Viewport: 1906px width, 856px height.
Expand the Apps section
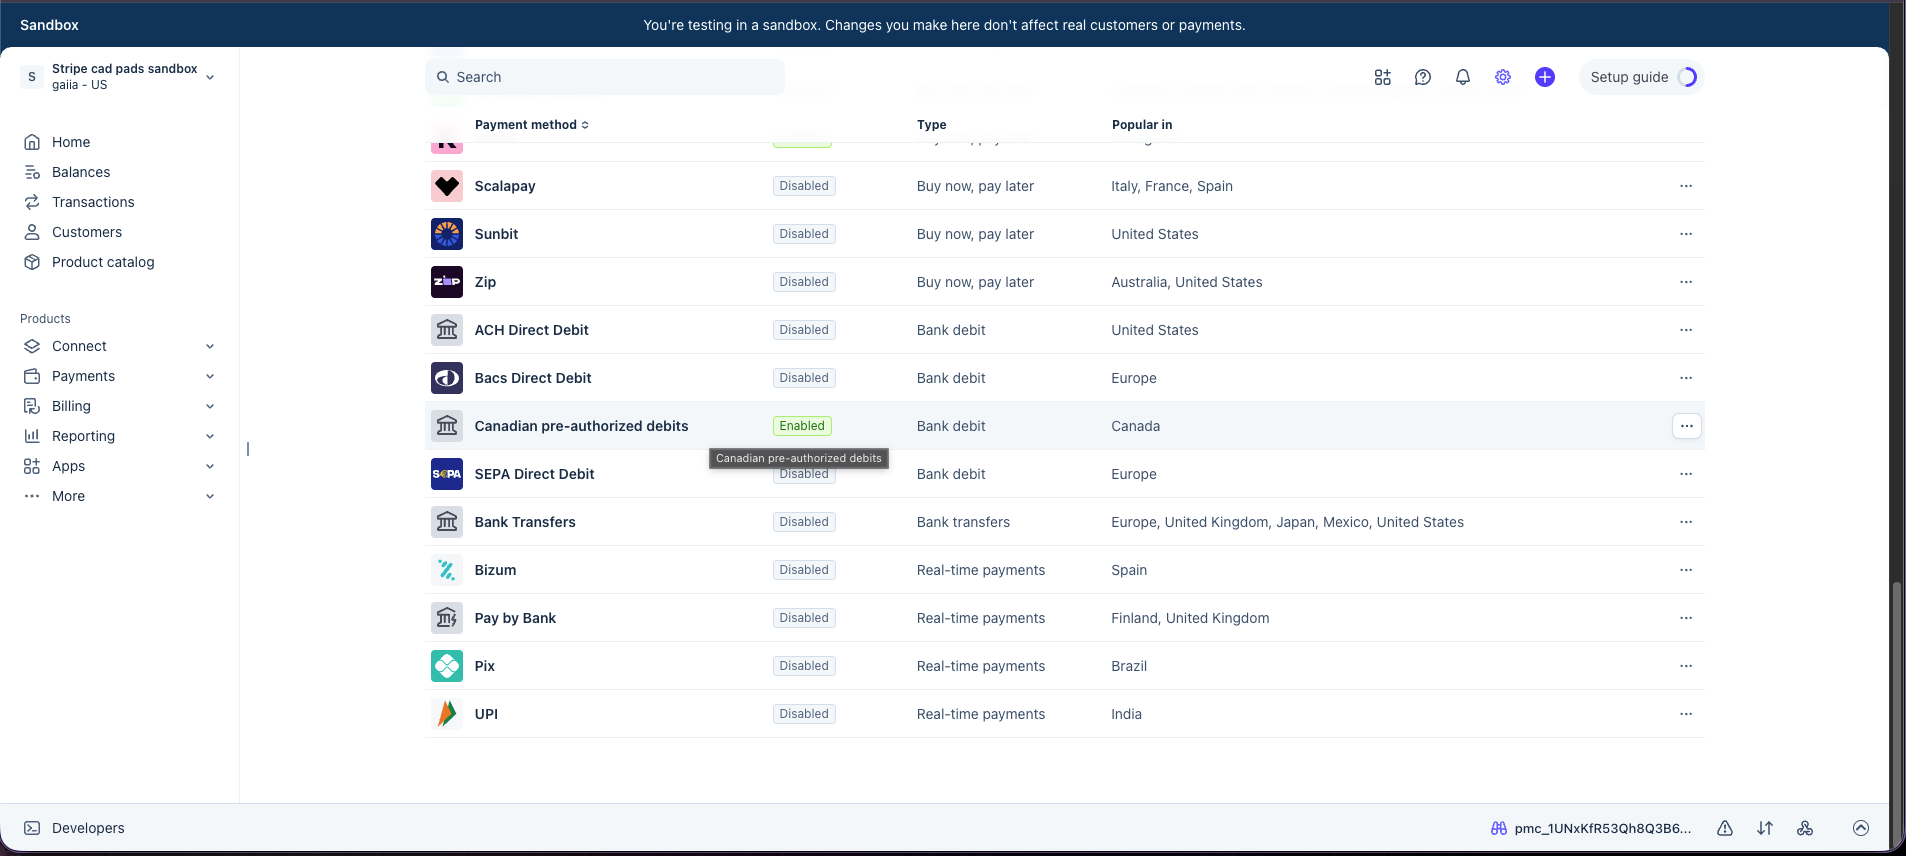tap(119, 466)
